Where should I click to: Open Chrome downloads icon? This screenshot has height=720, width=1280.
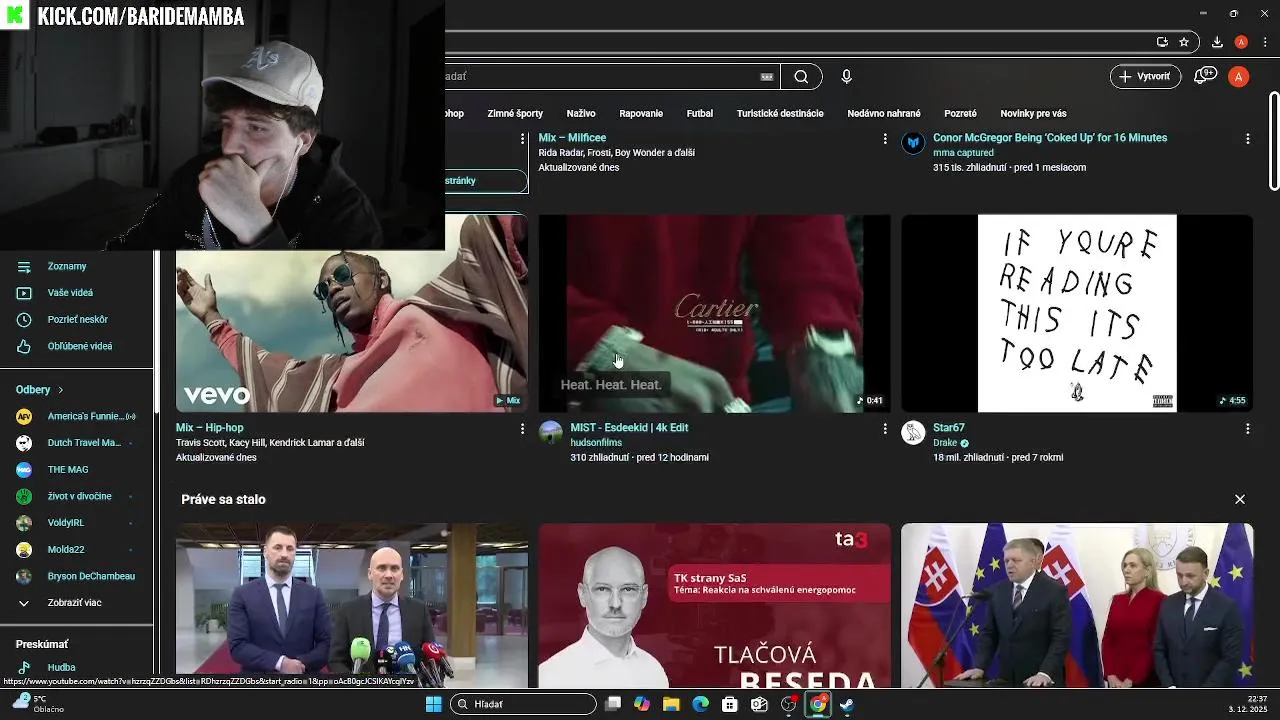coord(1217,42)
